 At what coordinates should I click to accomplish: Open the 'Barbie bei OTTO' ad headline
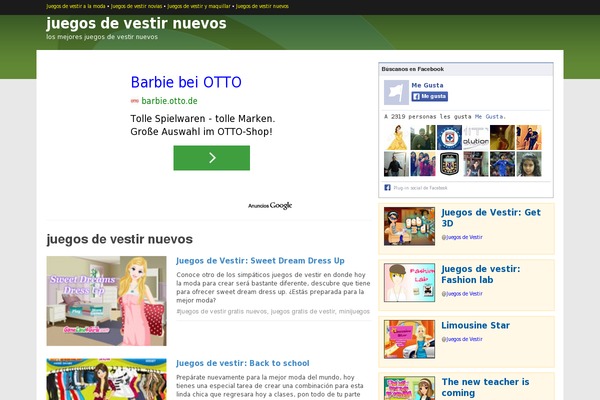pos(186,82)
